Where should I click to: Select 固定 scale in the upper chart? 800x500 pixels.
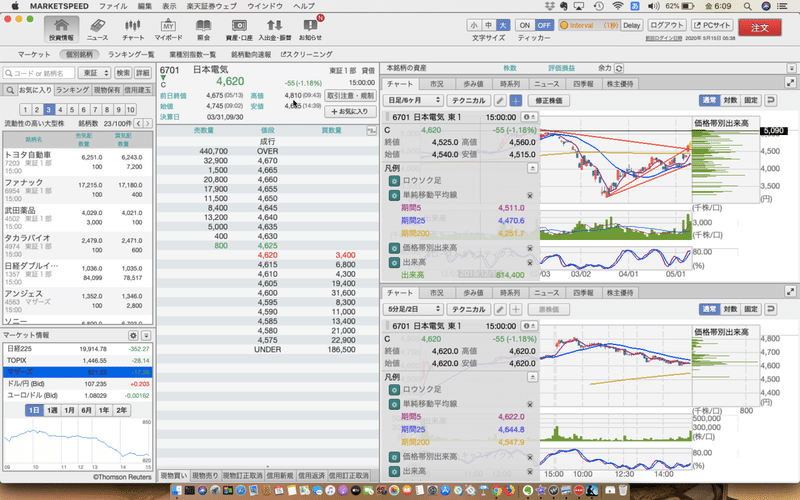[751, 101]
